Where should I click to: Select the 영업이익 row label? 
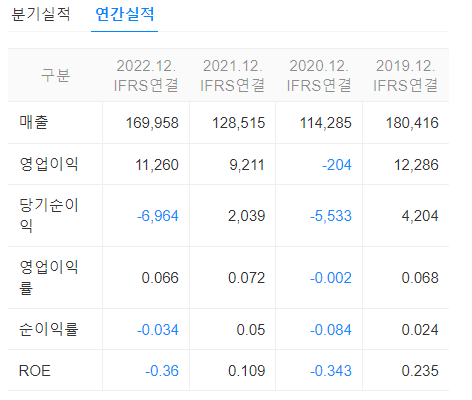coord(49,164)
